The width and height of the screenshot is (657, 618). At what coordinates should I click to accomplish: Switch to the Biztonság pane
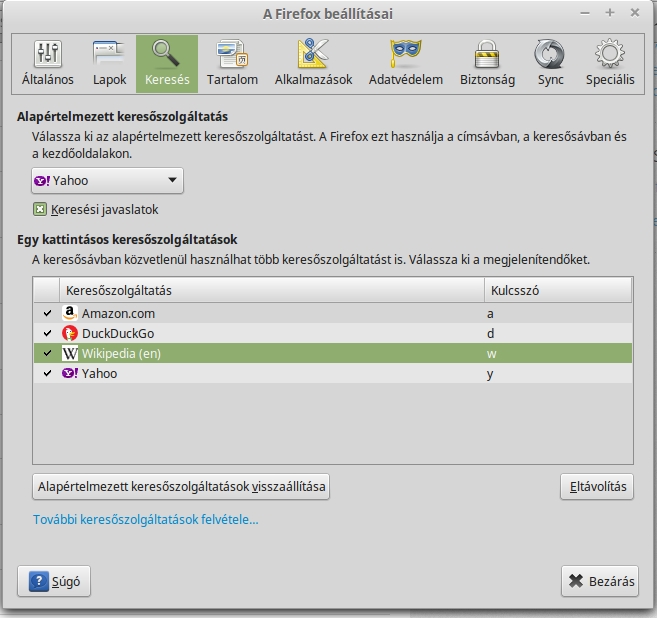487,64
